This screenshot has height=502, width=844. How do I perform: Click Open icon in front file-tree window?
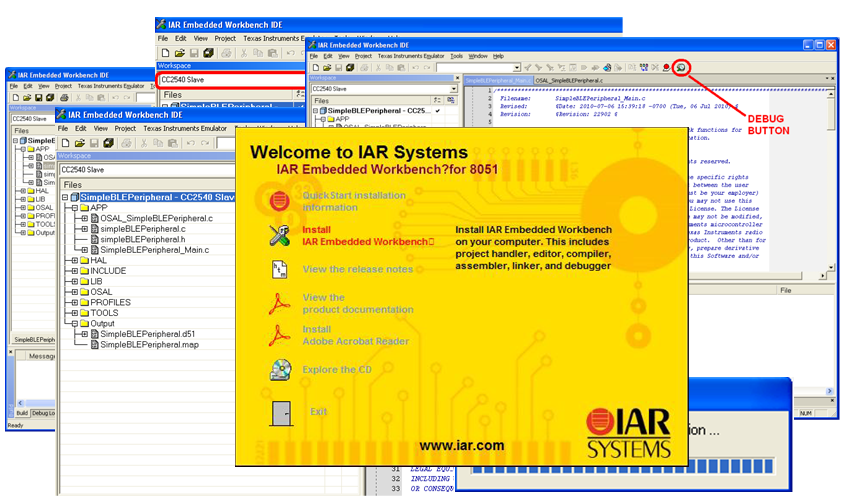[80, 143]
